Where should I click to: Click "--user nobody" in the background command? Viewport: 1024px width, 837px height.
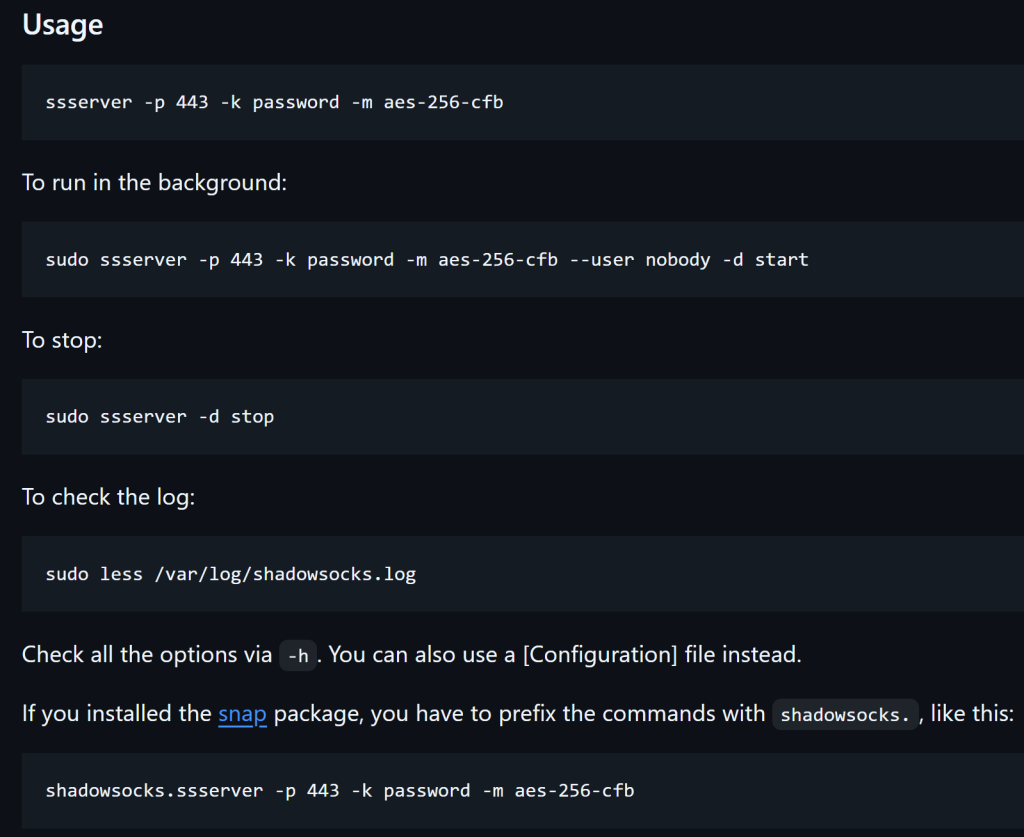(x=639, y=259)
